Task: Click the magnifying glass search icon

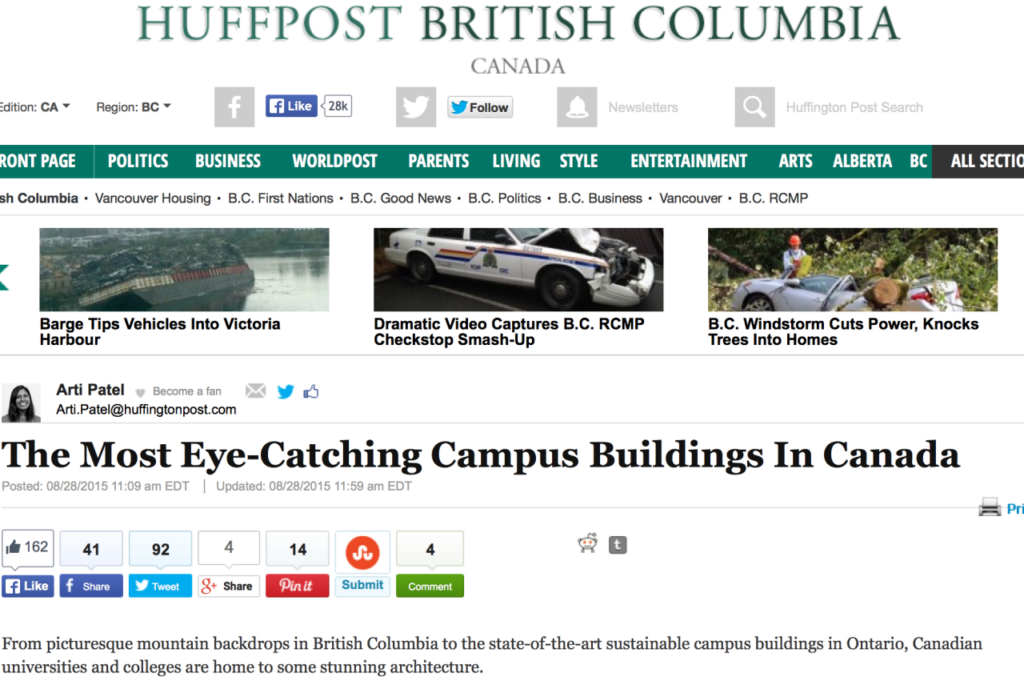Action: 754,106
